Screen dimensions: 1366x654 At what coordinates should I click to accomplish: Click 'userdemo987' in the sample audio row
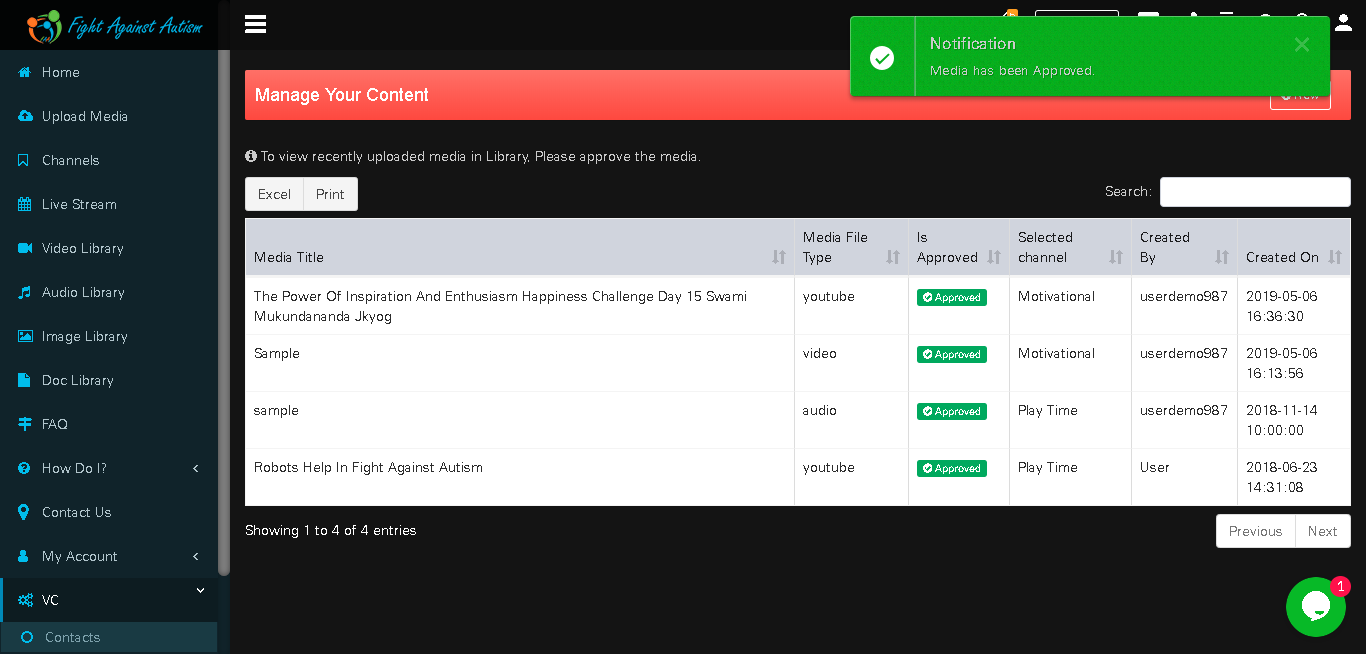point(1184,410)
